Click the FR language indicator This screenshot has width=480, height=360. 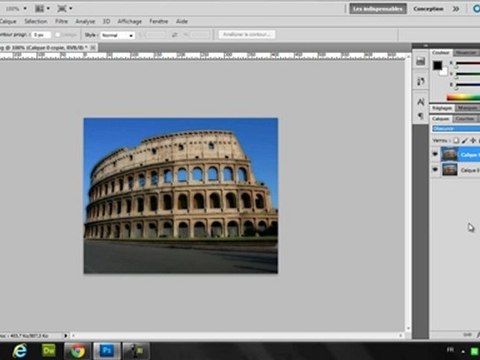450,350
